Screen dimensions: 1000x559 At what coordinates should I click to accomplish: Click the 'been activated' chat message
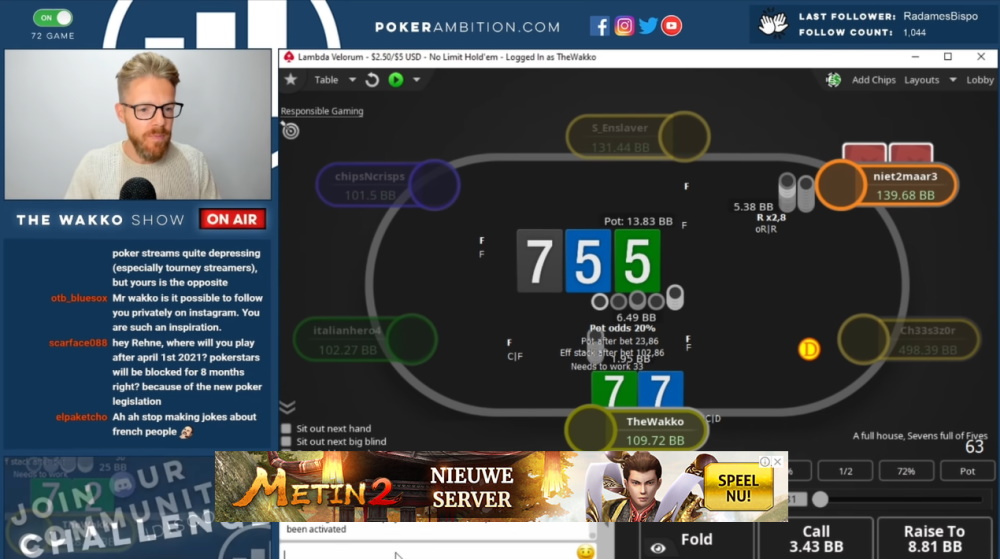click(x=316, y=529)
